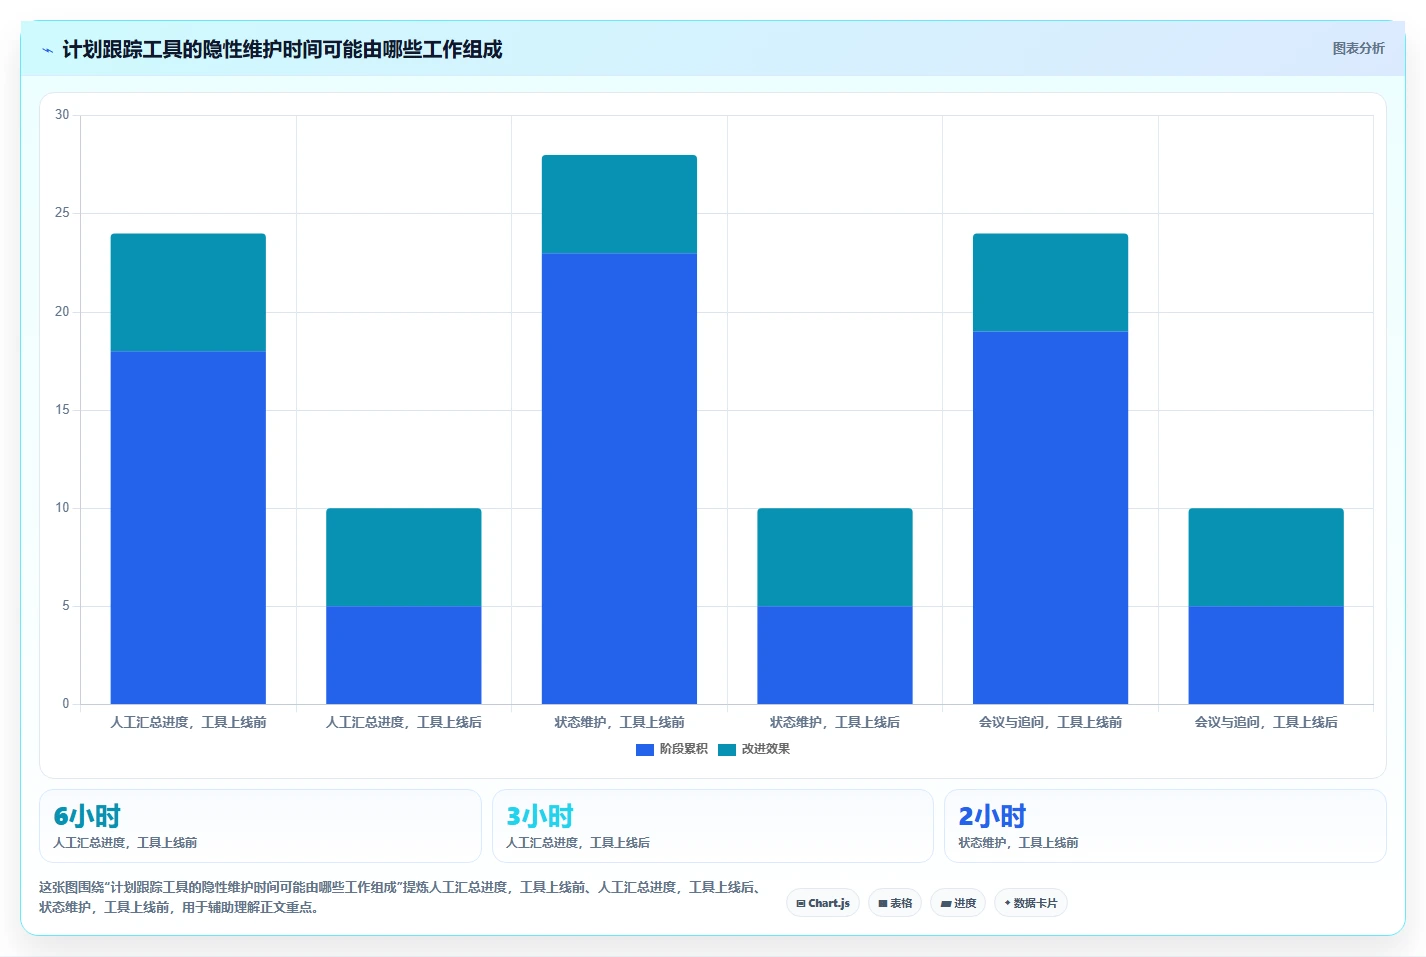Click x-axis label 会议与追问，工具上线前
This screenshot has height=957, width=1426.
click(1050, 722)
